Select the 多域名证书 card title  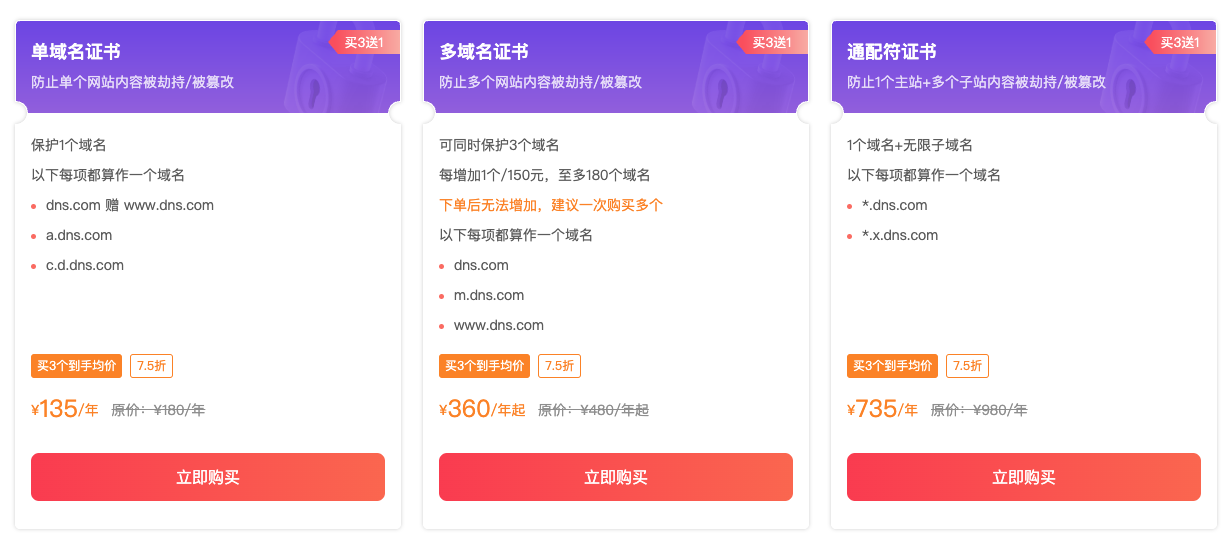point(484,52)
